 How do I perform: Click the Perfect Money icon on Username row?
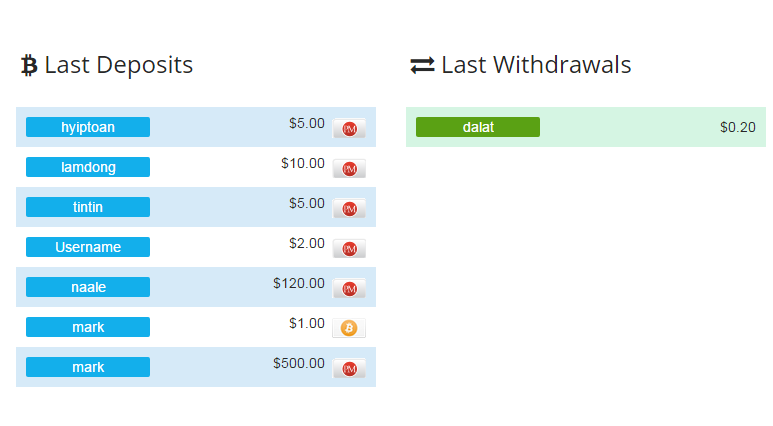coord(349,249)
